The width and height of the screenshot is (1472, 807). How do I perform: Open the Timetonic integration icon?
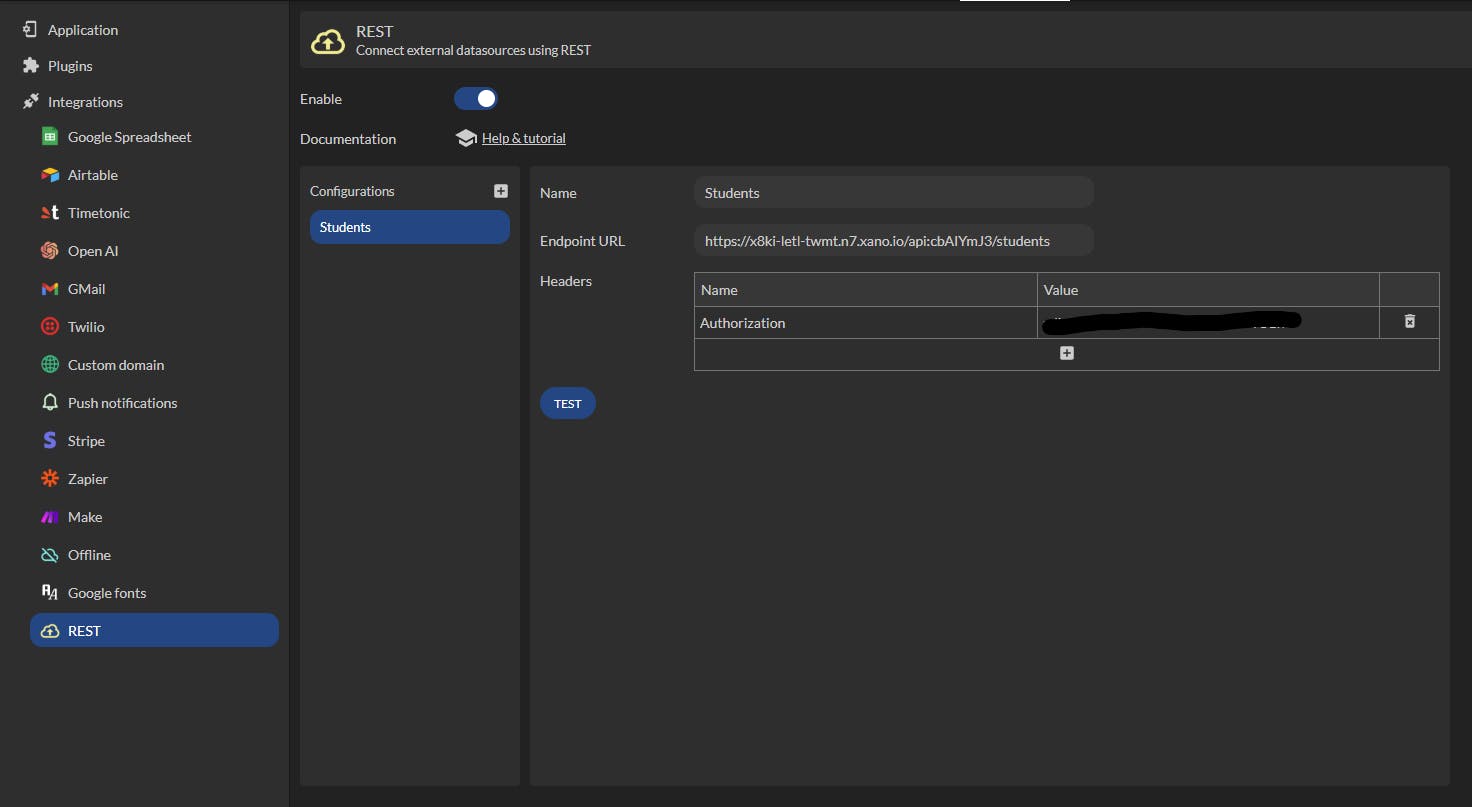pos(50,213)
